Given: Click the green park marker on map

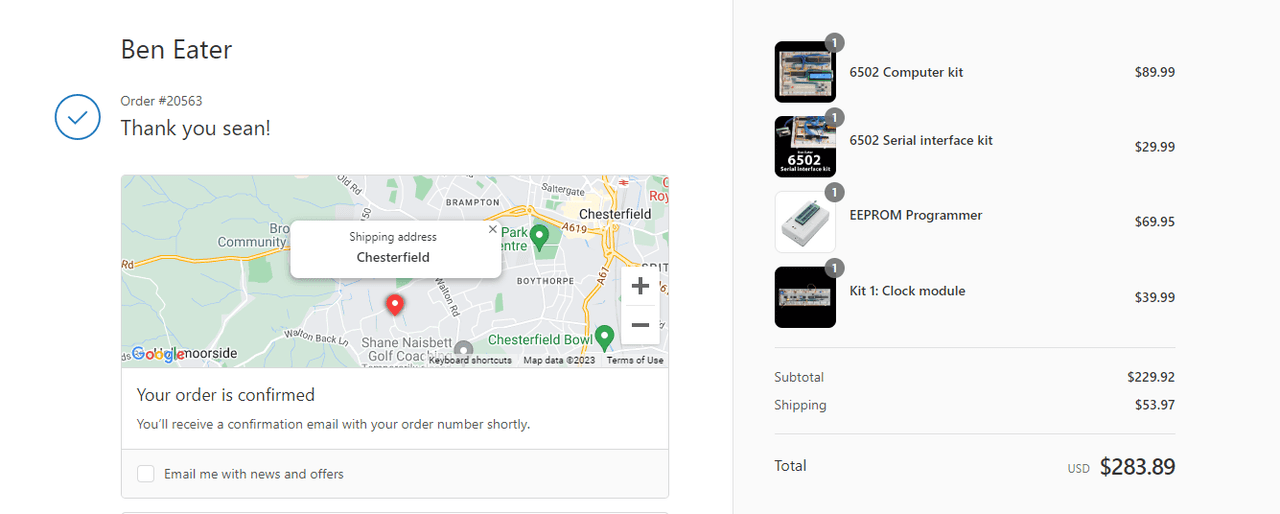Looking at the screenshot, I should (x=539, y=237).
